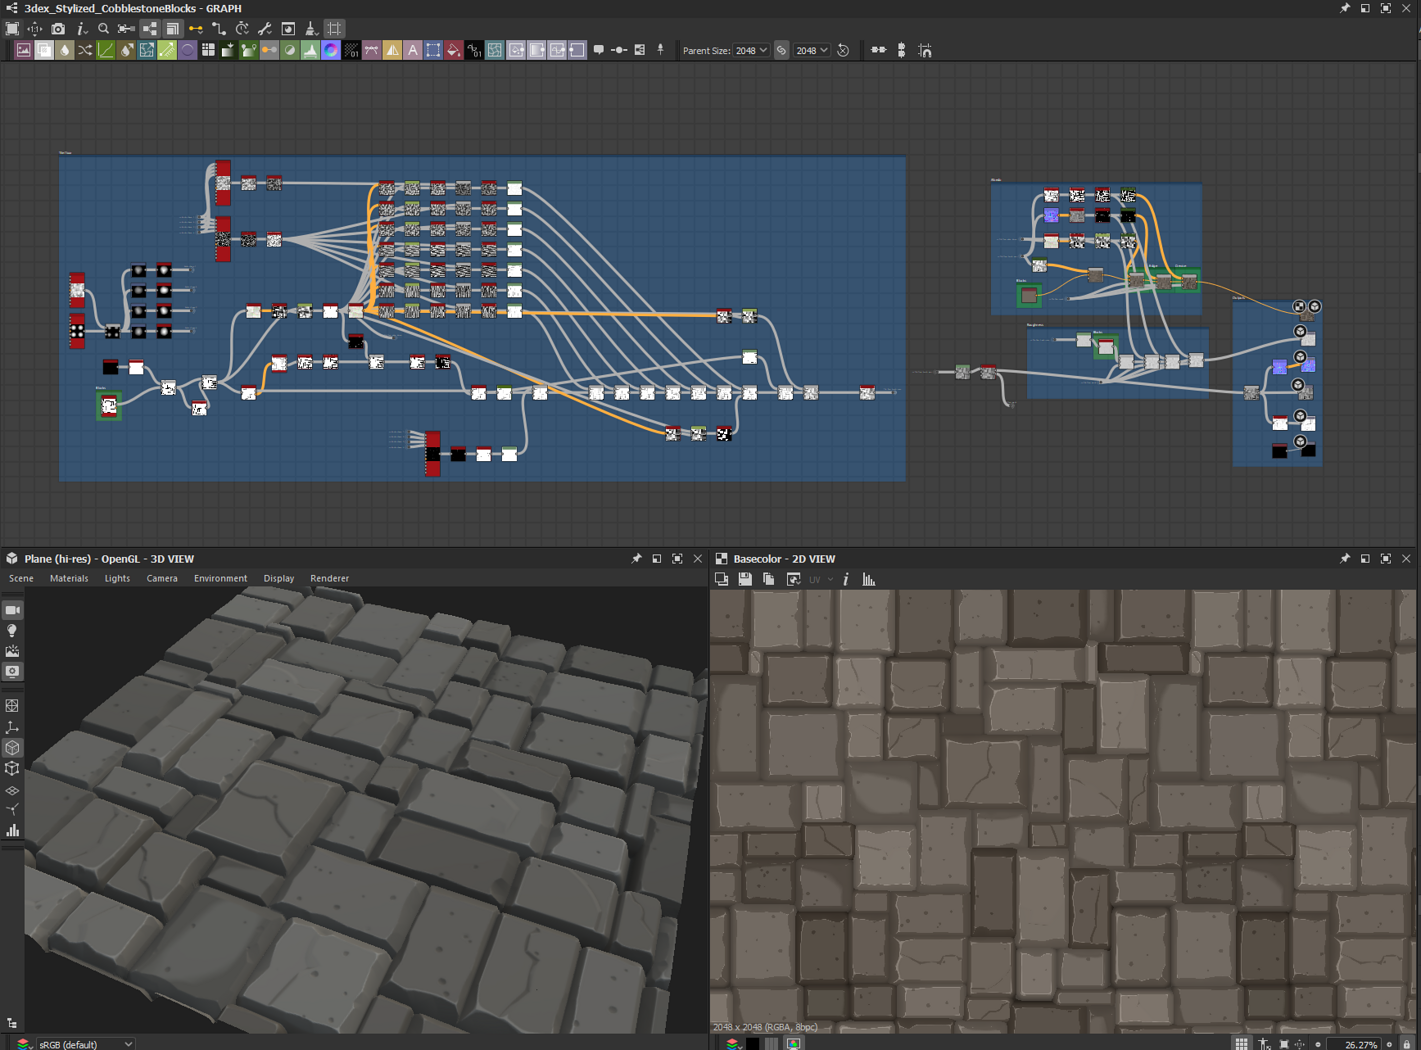Toggle the parent size width-height link
Viewport: 1421px width, 1050px height.
click(x=782, y=50)
